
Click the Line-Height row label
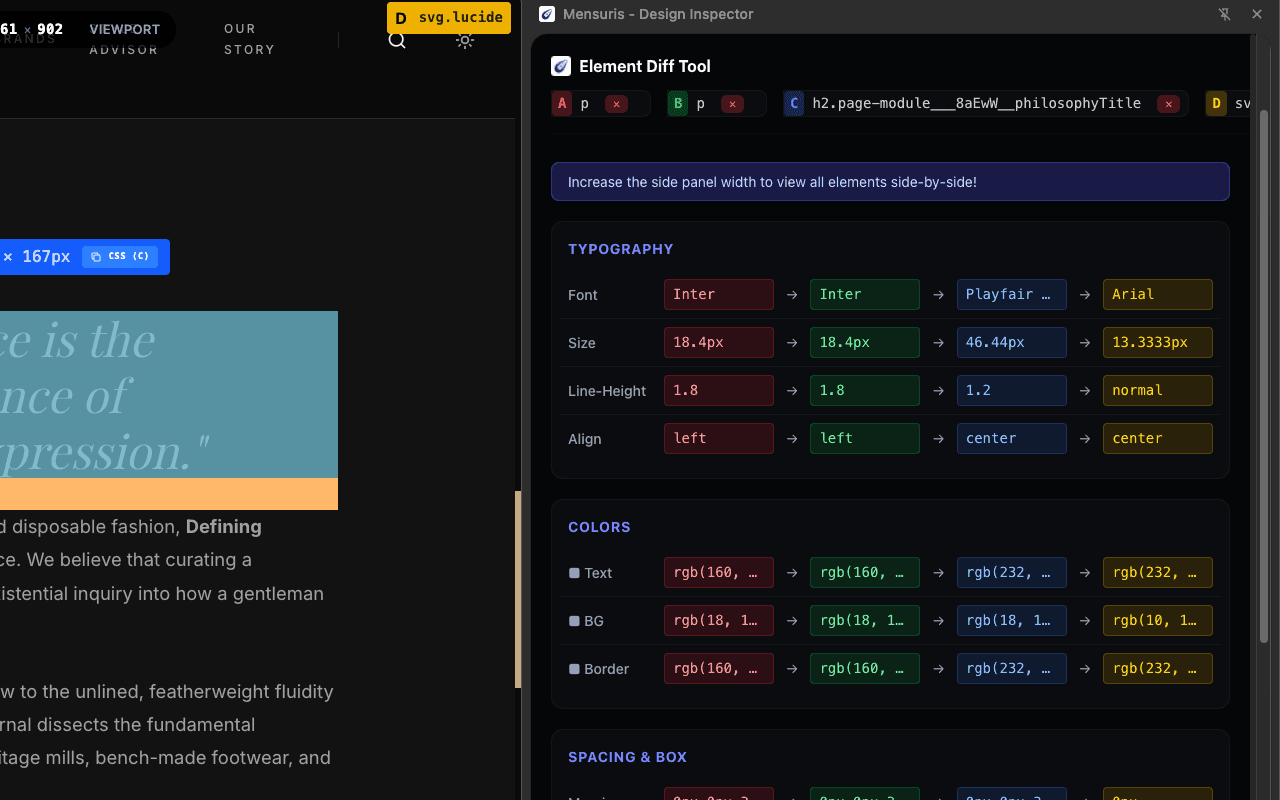coord(607,391)
